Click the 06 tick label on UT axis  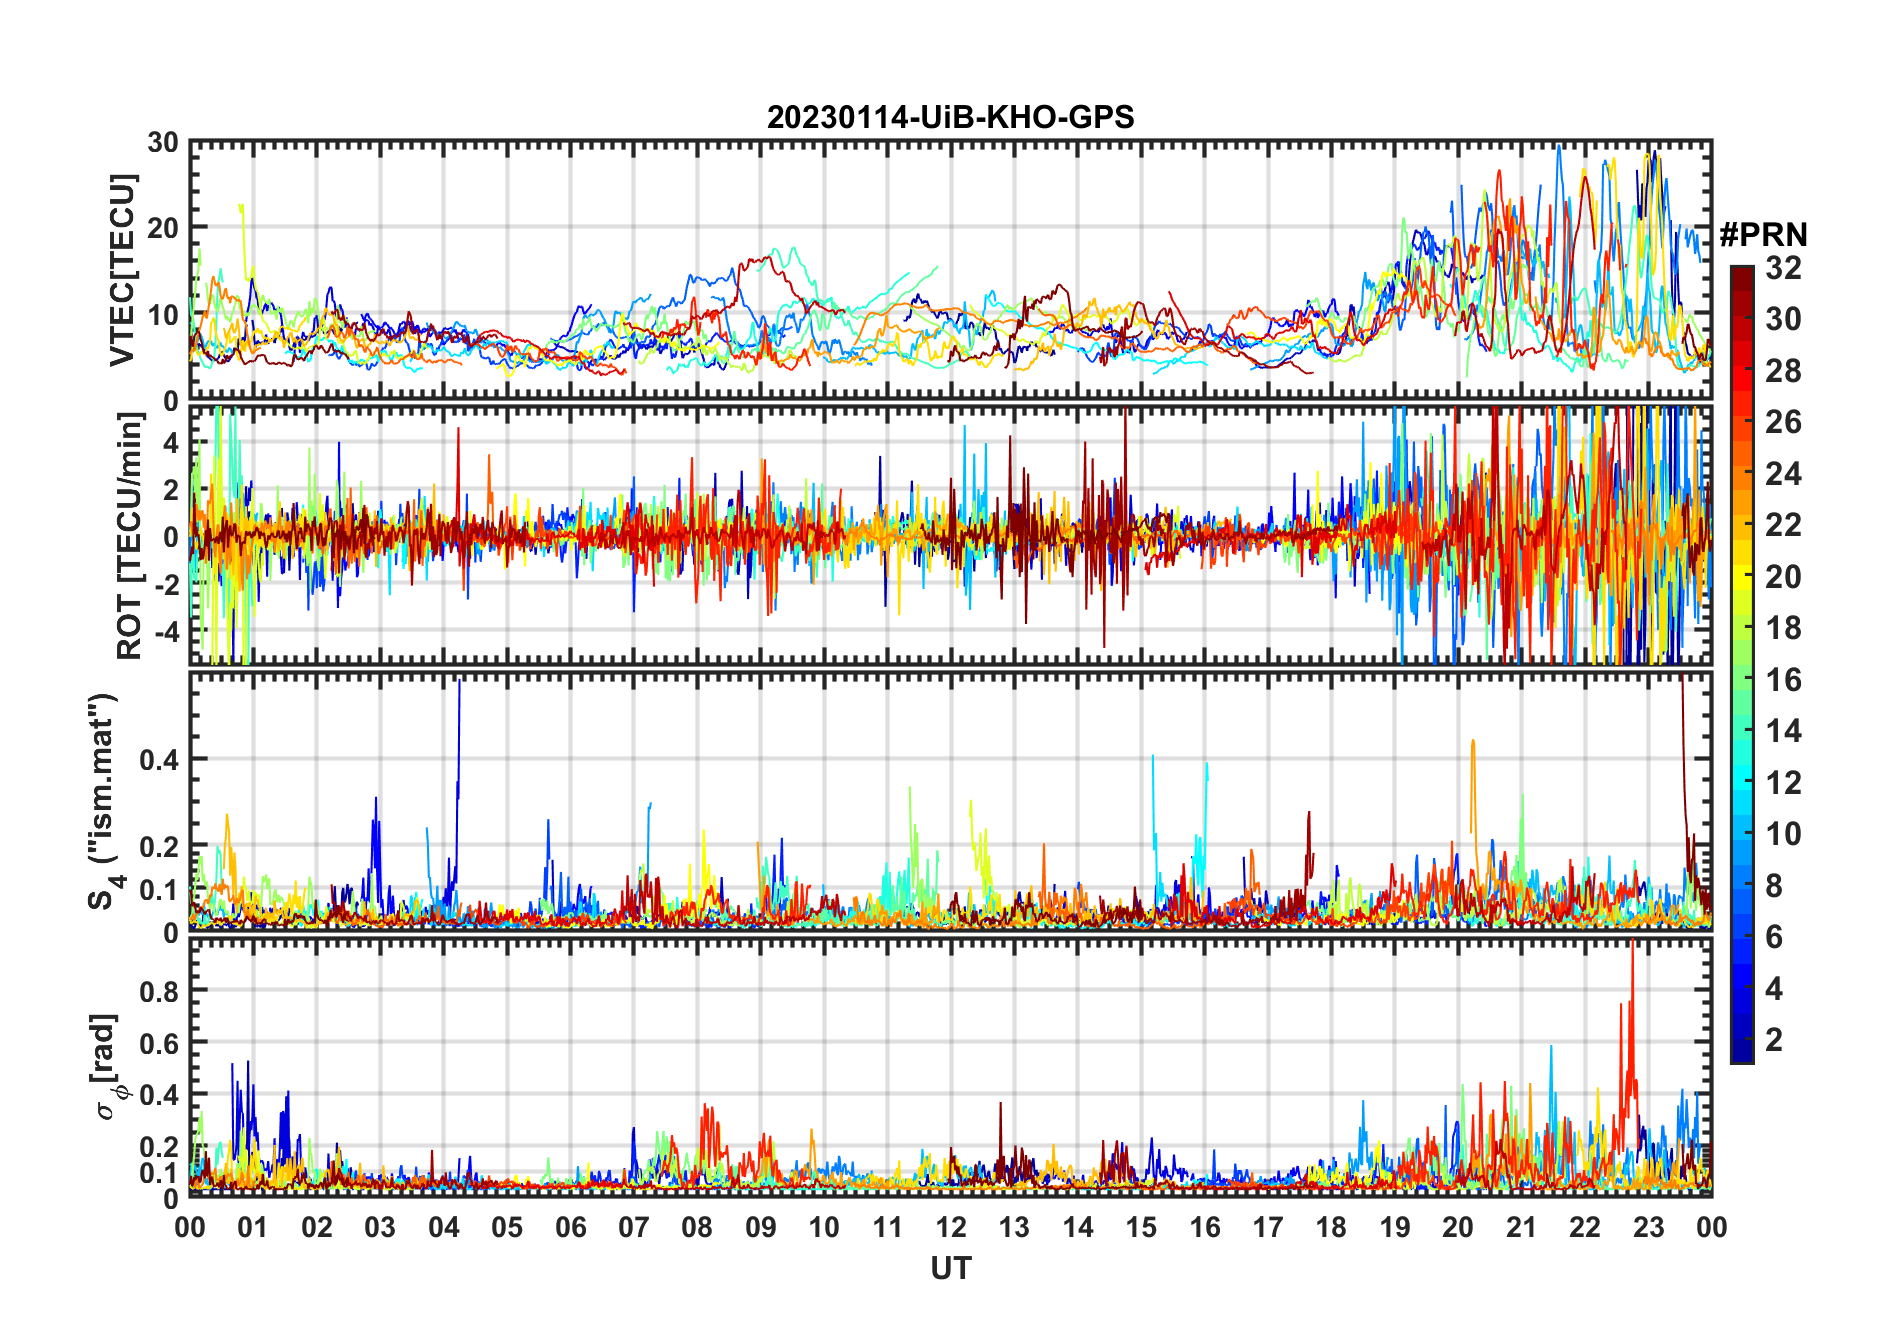(570, 1227)
